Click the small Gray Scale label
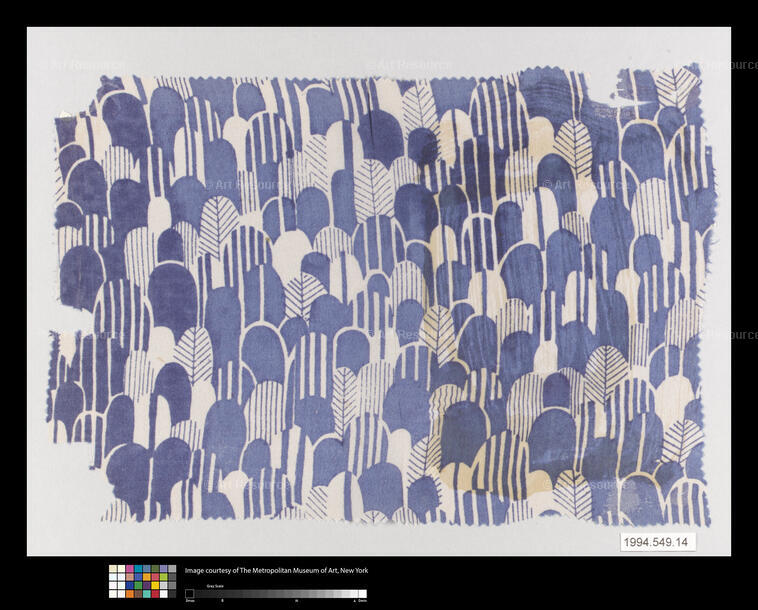 coord(215,586)
